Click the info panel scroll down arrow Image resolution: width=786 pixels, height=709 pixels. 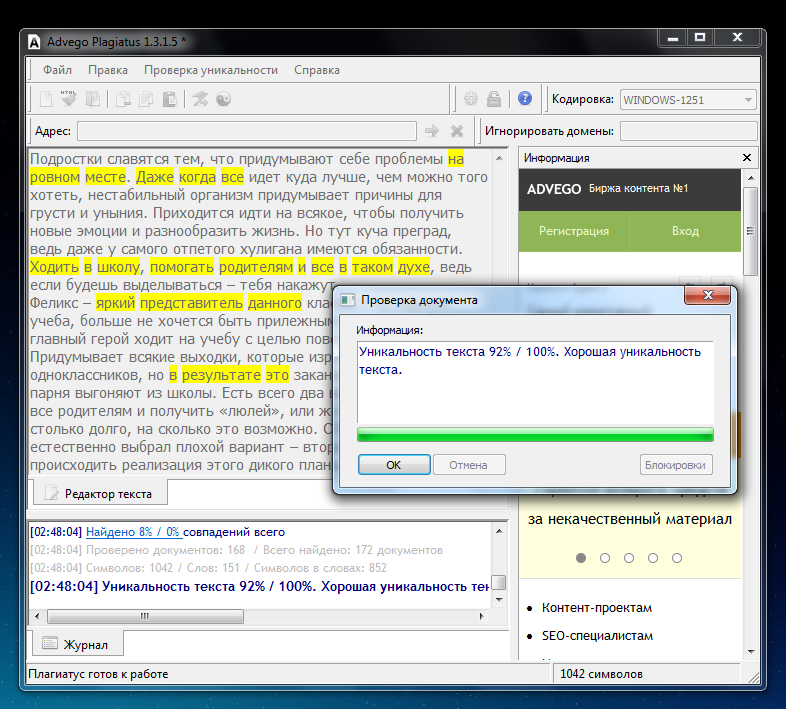click(x=750, y=651)
